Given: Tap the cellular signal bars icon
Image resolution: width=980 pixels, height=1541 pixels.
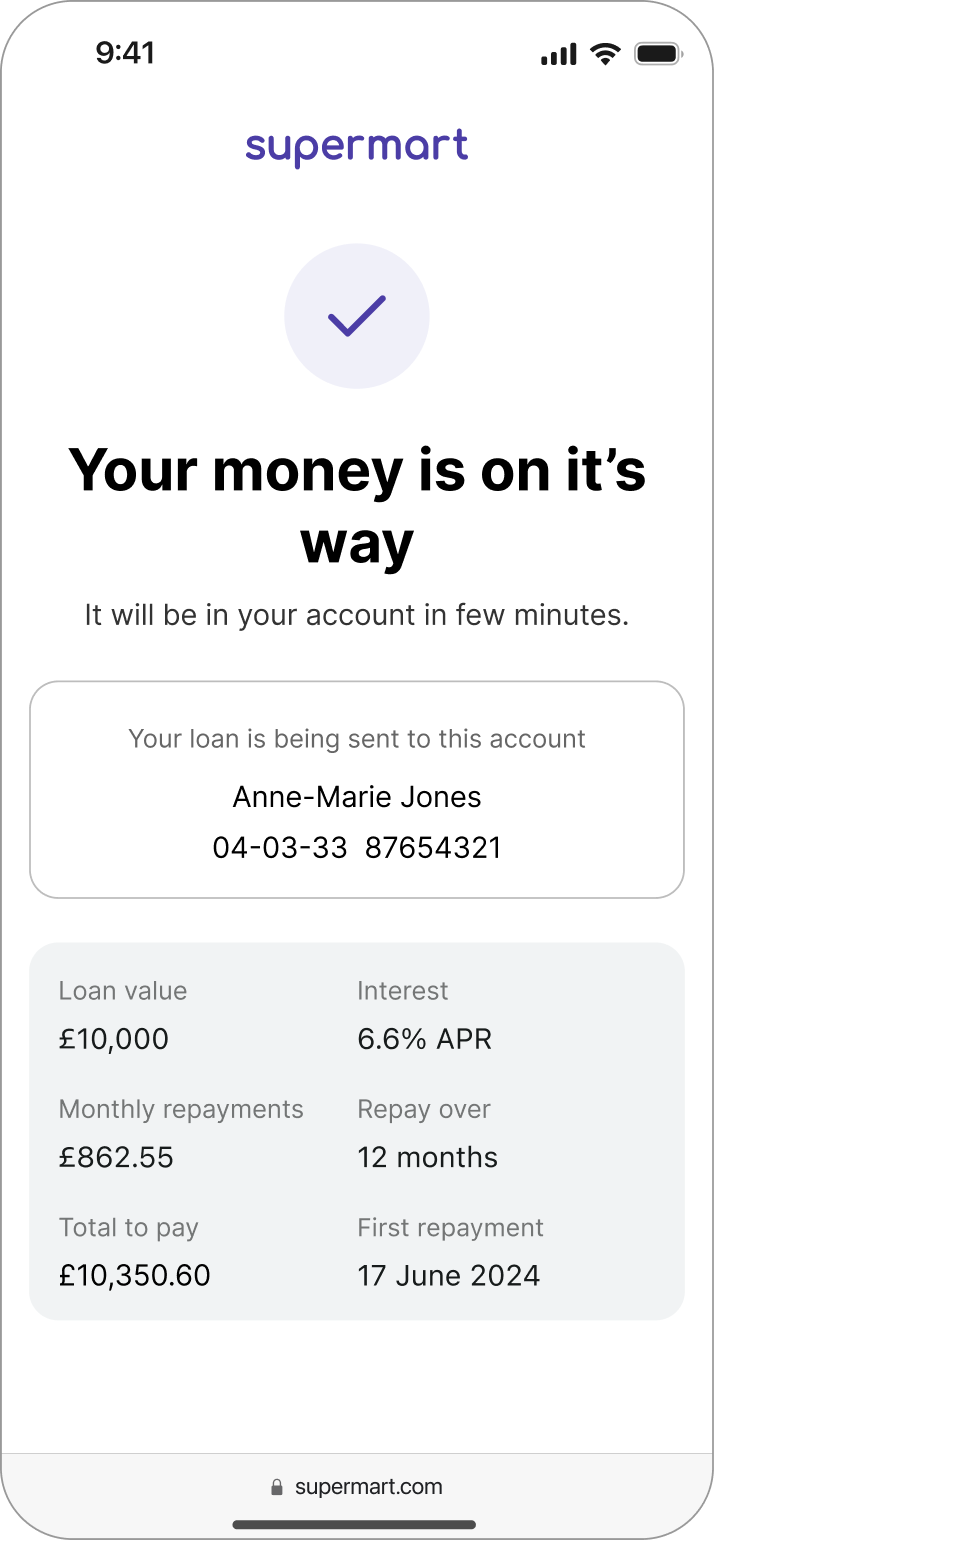Looking at the screenshot, I should (560, 55).
